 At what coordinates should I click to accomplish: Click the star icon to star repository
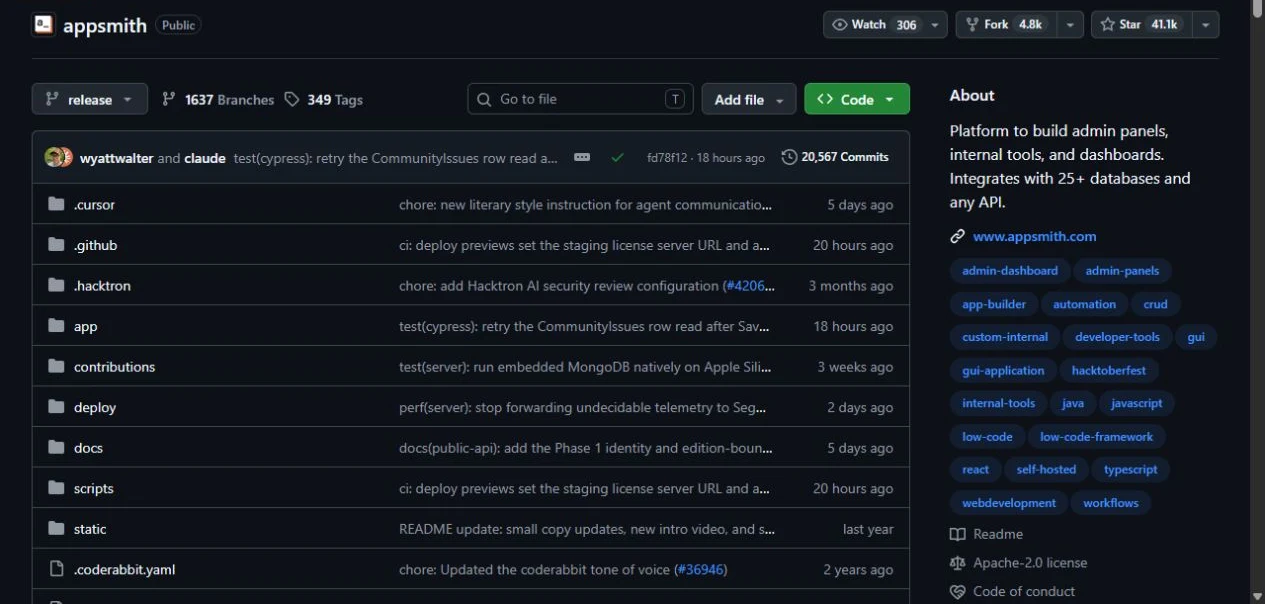pyautogui.click(x=1107, y=25)
